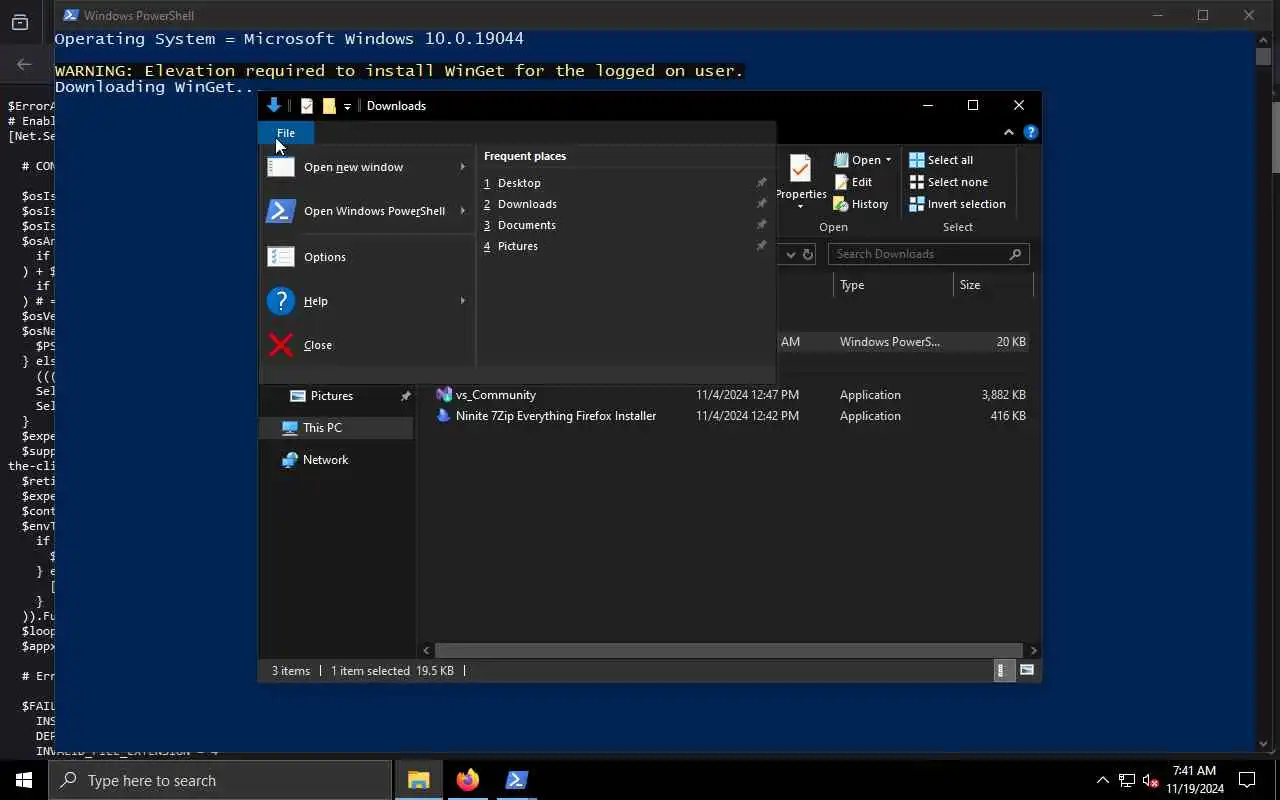Click the Ninite installer file icon
The height and width of the screenshot is (800, 1280).
(444, 416)
